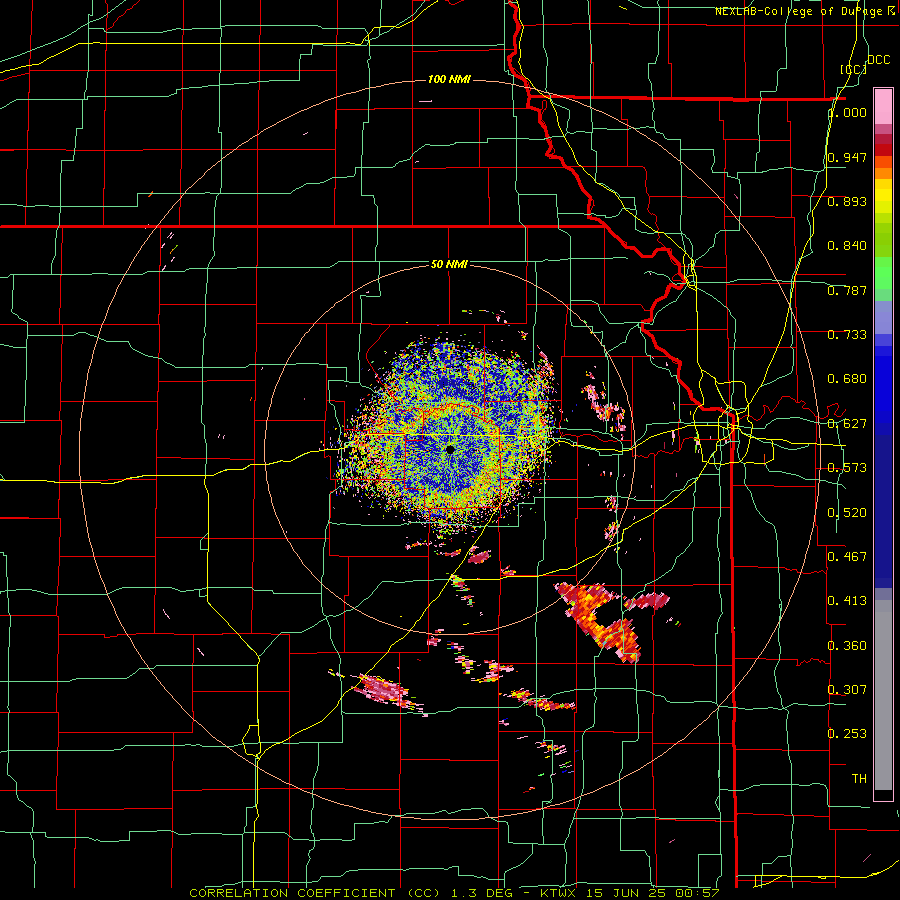Click the [CC] legend unit label

click(x=854, y=69)
